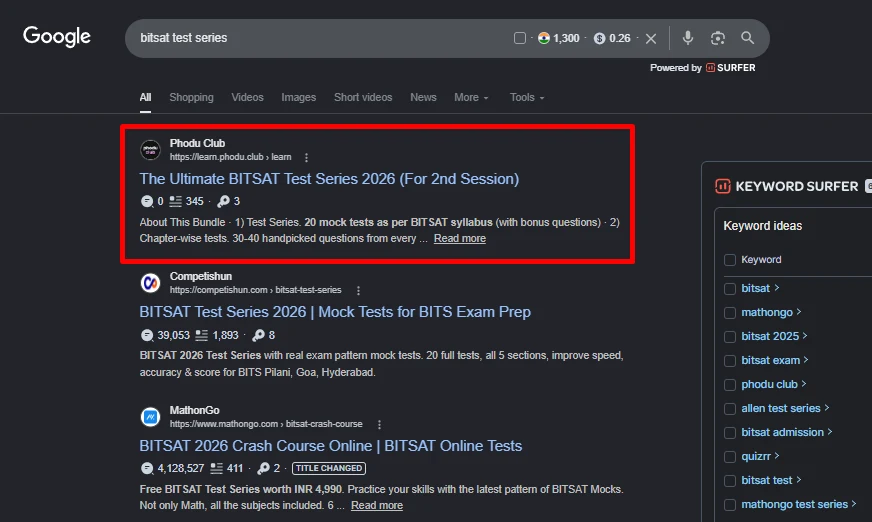Tick the Keyword header select-all checkbox
Screen dimensions: 872x522
730,260
